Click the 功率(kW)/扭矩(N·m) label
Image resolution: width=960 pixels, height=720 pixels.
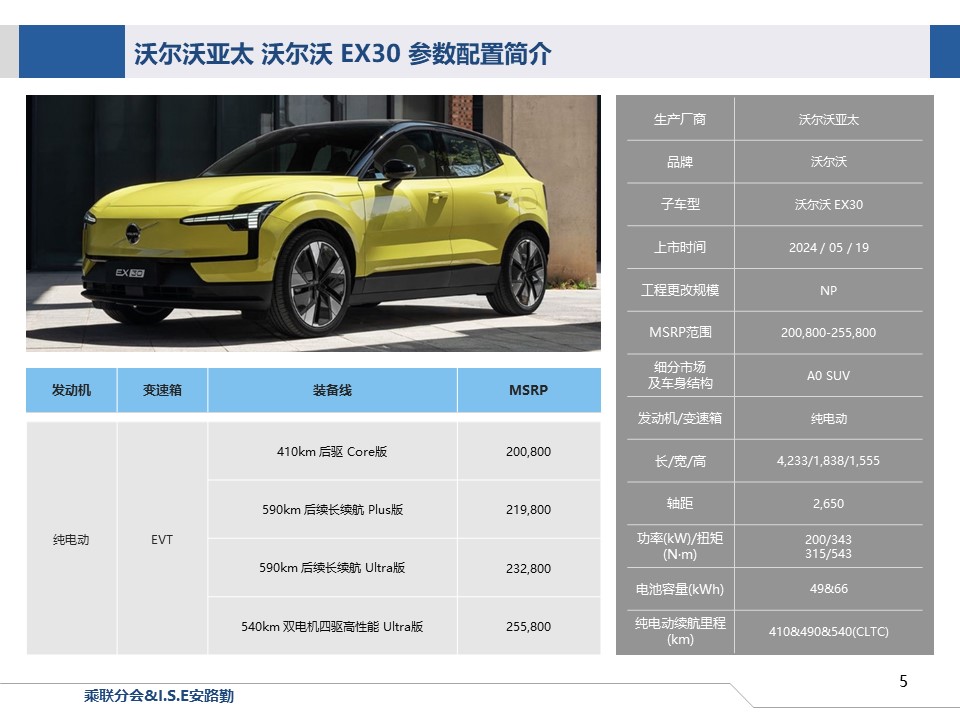(x=680, y=546)
